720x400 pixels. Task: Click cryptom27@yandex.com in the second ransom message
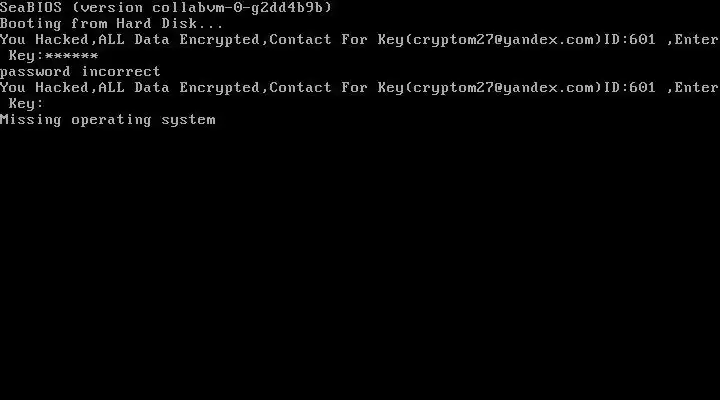(504, 88)
